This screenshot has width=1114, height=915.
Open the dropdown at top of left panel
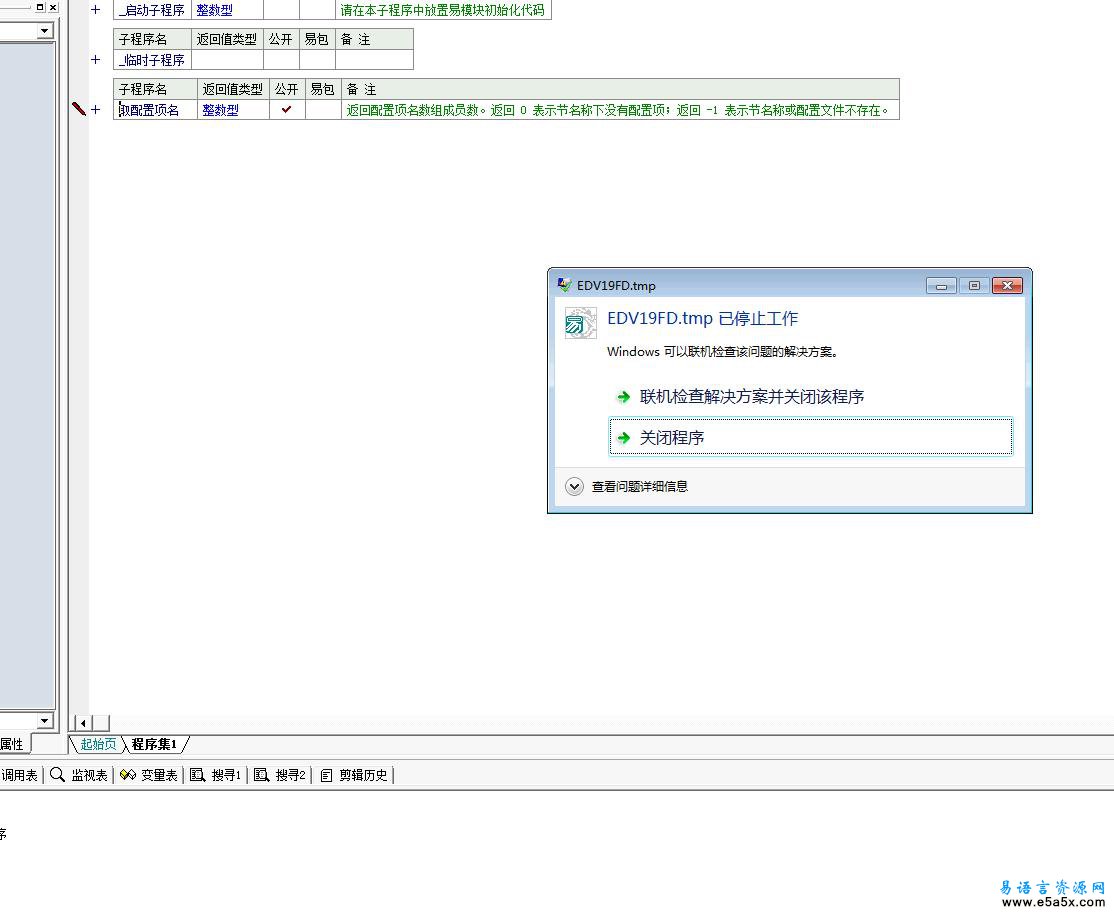(x=45, y=31)
